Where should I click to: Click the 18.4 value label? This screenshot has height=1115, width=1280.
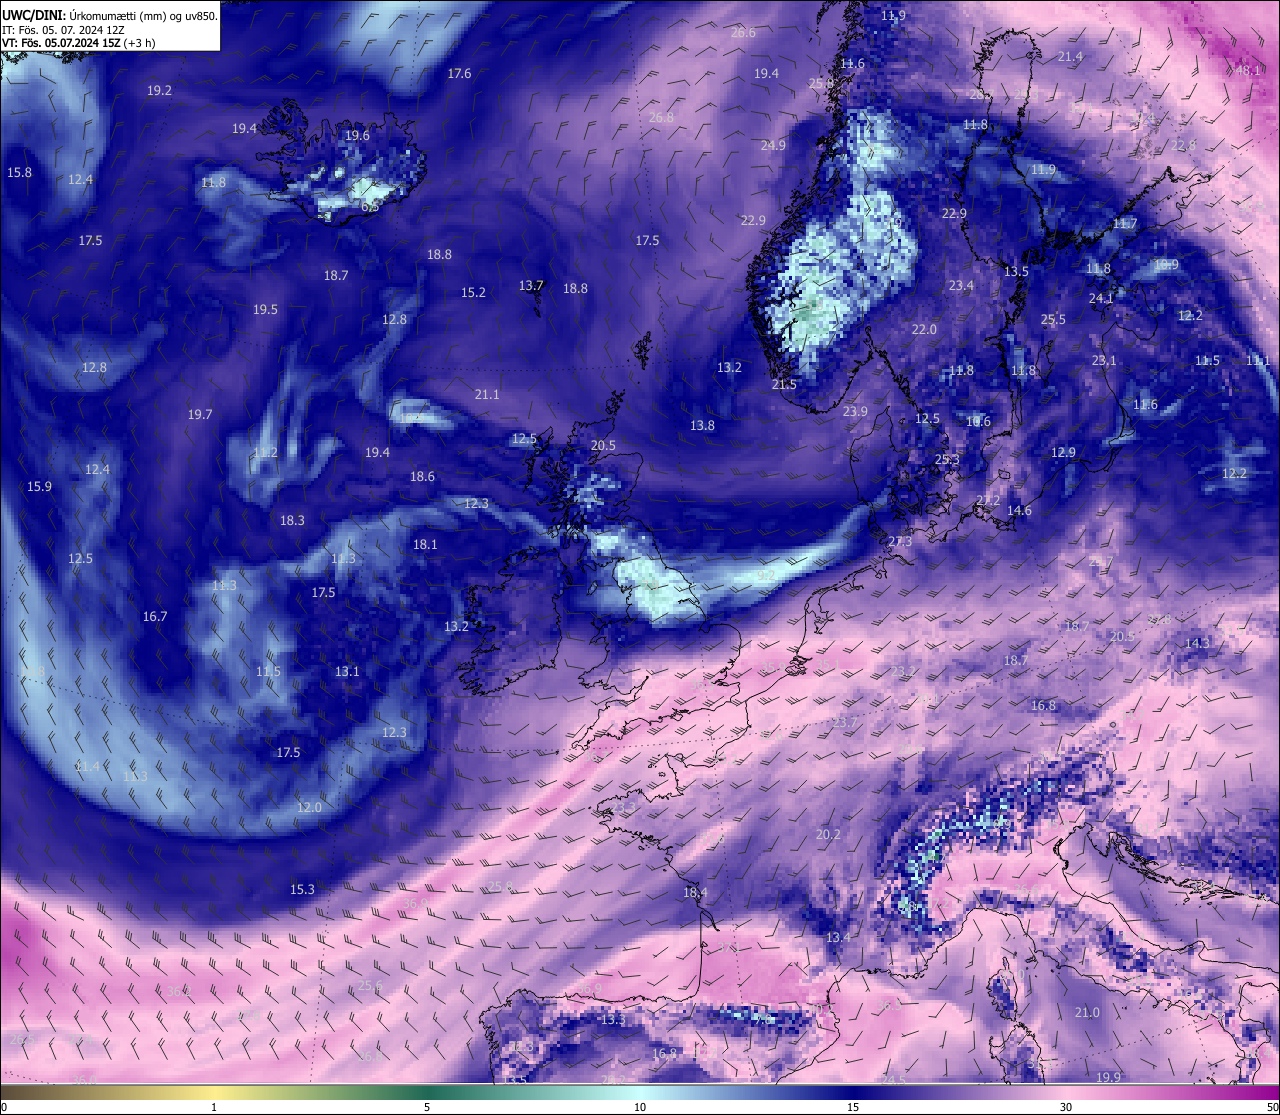coord(695,892)
